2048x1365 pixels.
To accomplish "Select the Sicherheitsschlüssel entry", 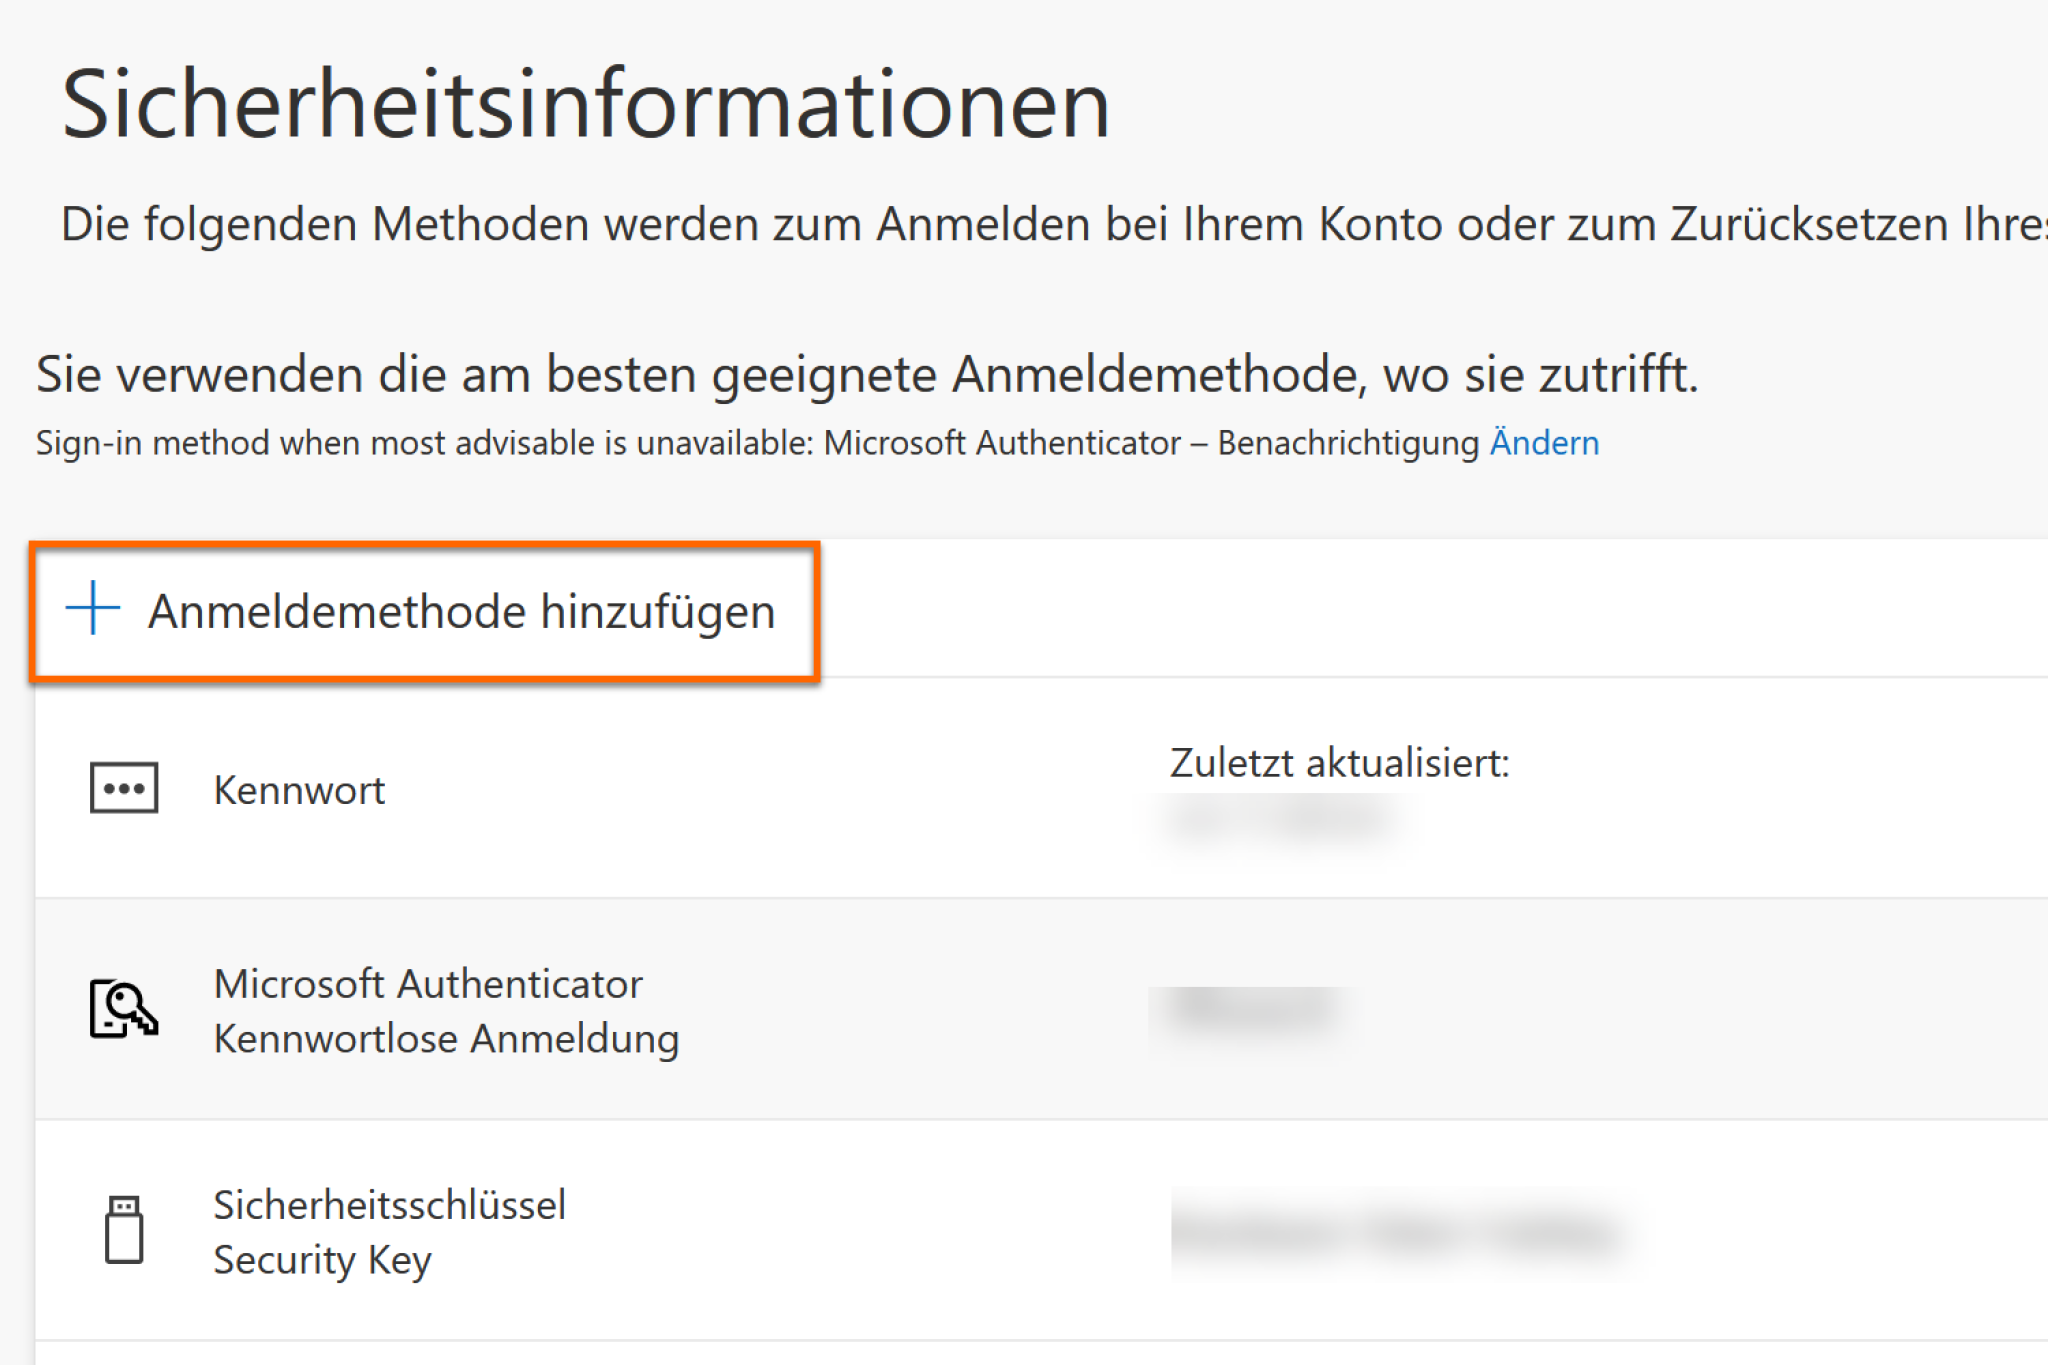I will tap(389, 1205).
